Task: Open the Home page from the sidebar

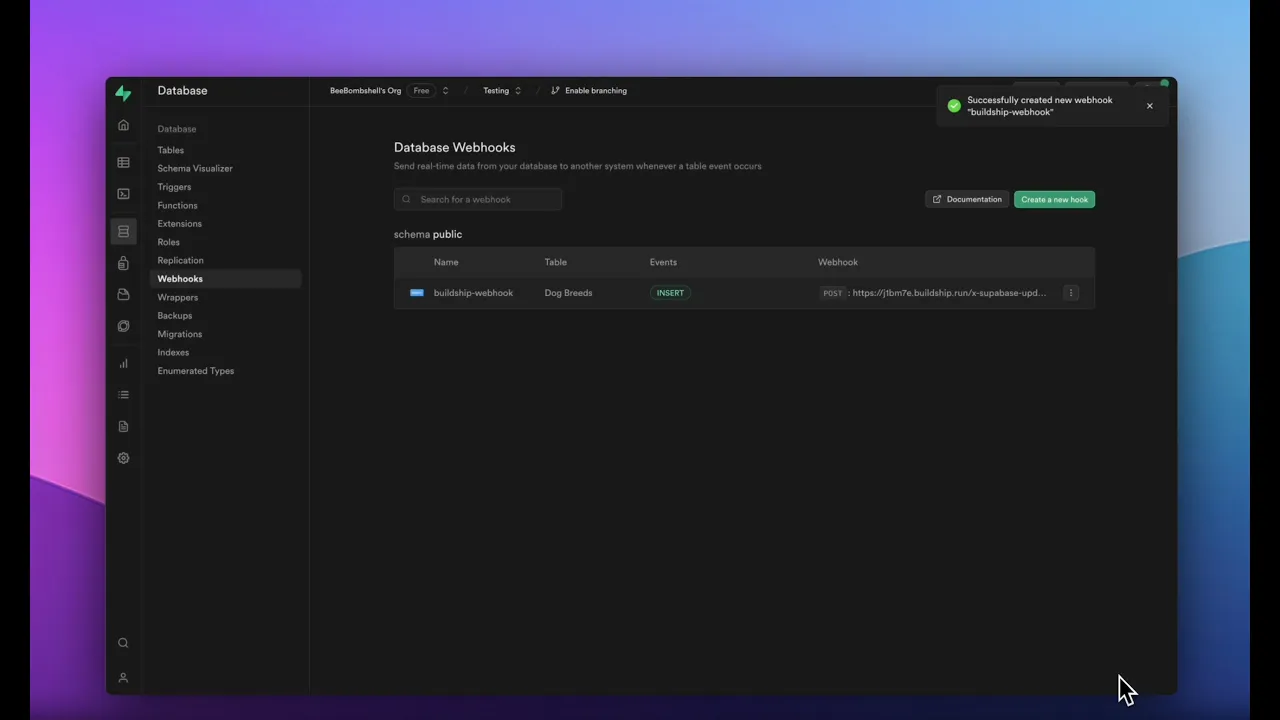Action: (x=123, y=125)
